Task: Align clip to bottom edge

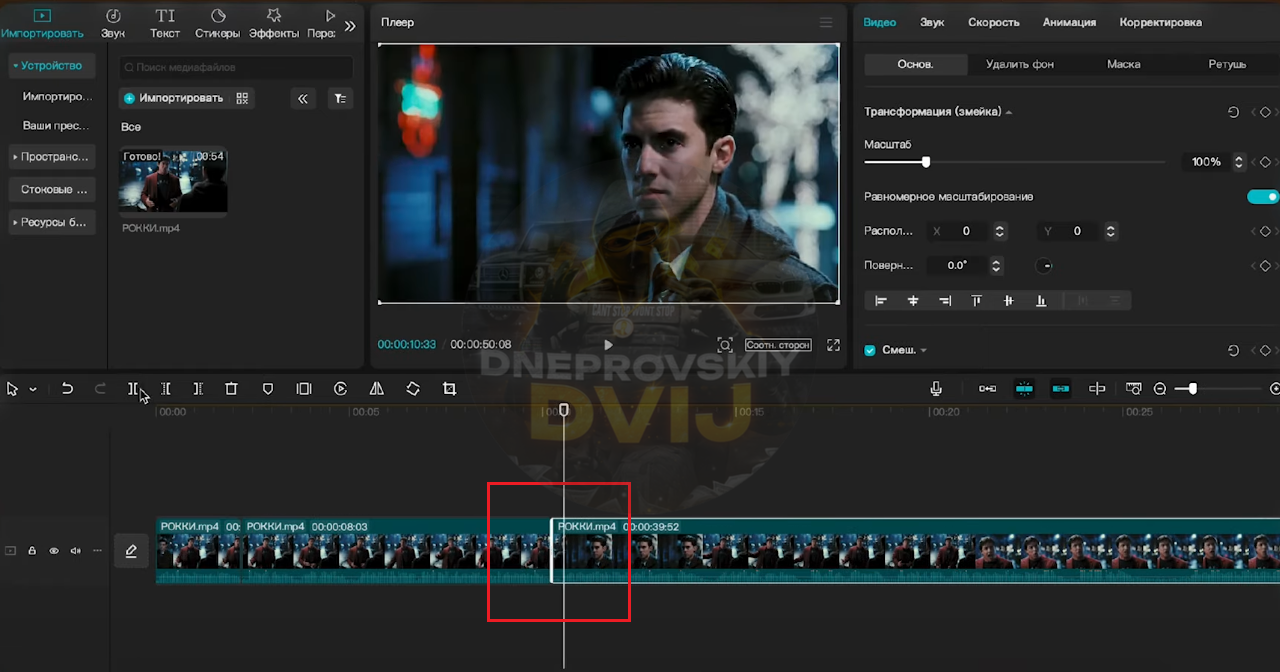Action: (1041, 300)
